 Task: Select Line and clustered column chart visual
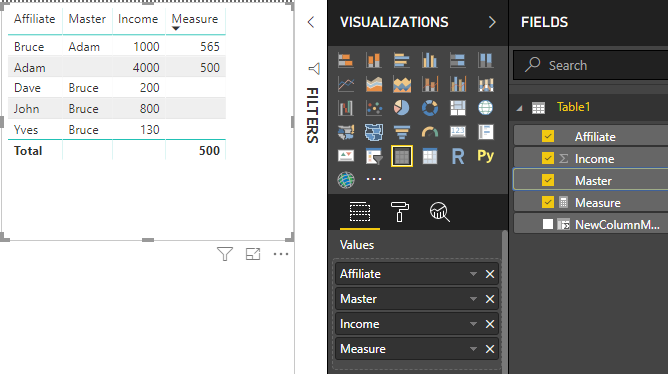coord(458,84)
